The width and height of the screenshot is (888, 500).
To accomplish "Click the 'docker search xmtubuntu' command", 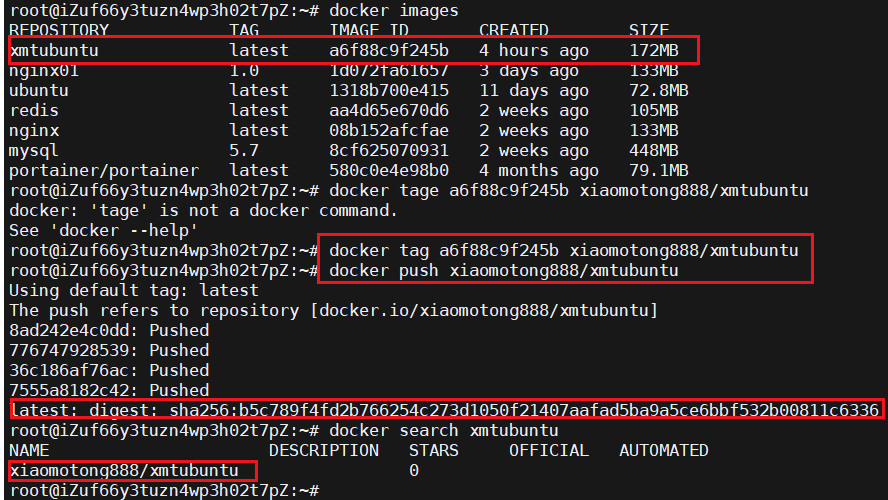I will (443, 430).
